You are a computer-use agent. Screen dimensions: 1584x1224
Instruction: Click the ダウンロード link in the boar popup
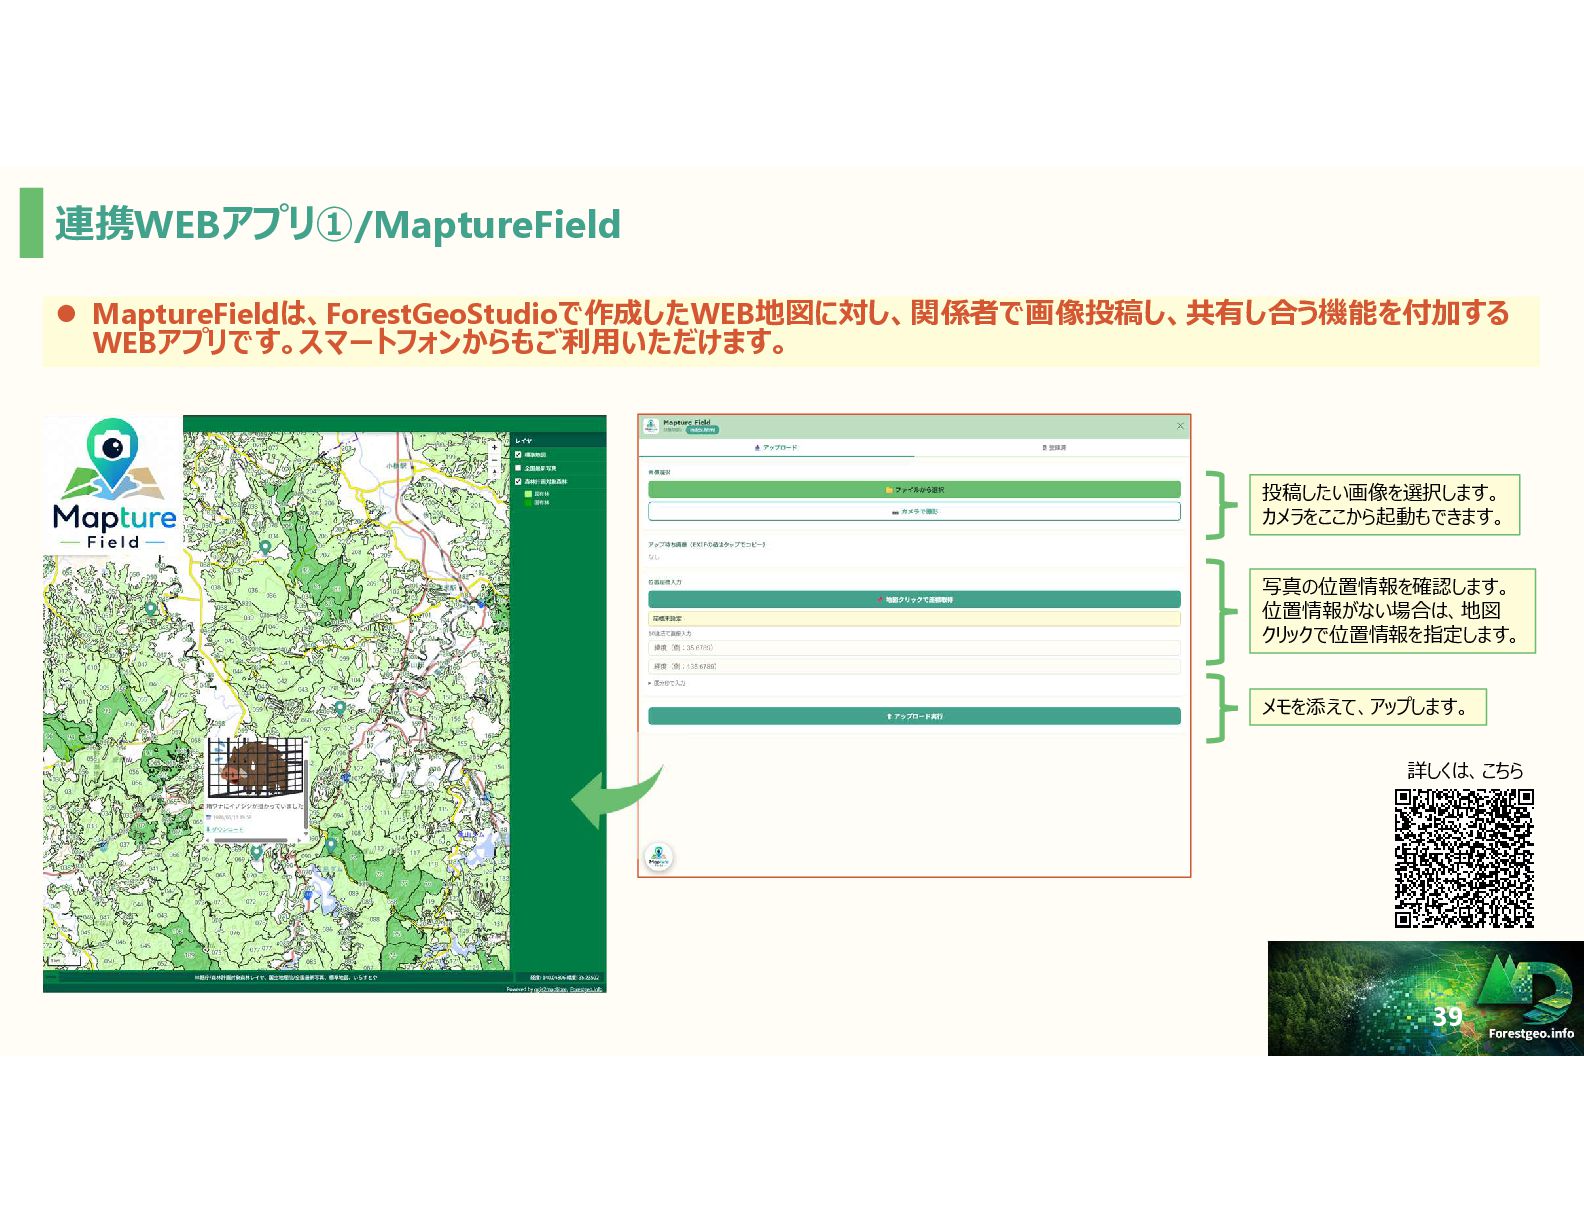tap(225, 829)
